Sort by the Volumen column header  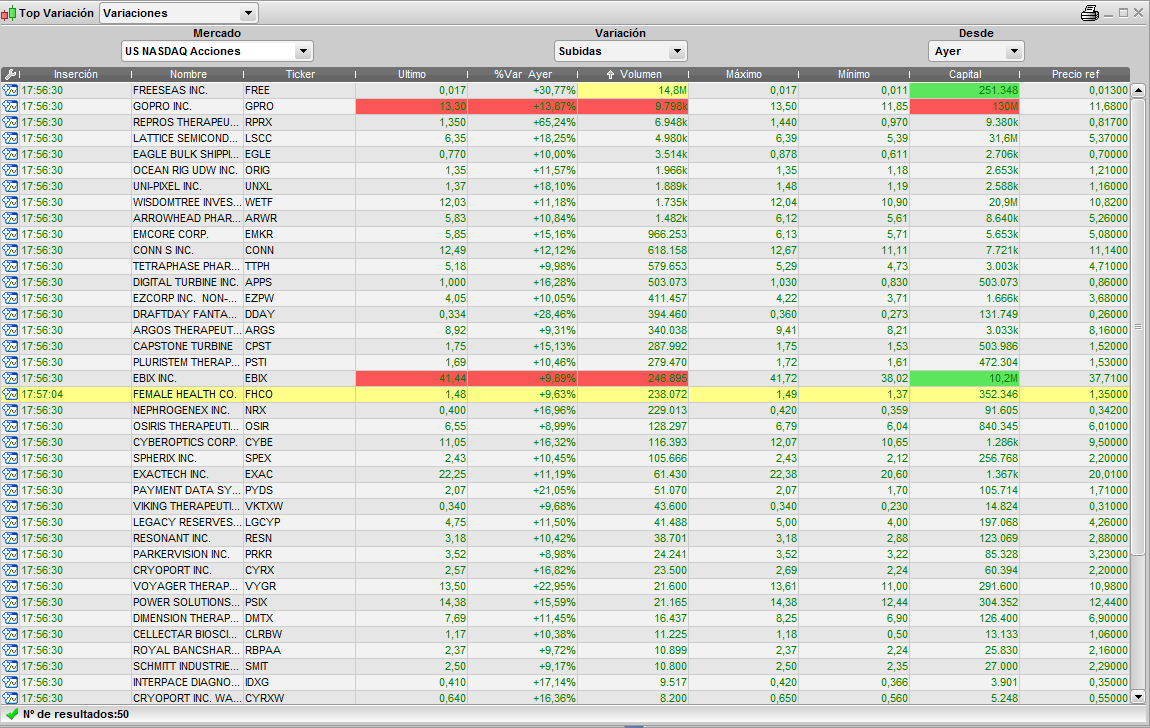pyautogui.click(x=634, y=74)
